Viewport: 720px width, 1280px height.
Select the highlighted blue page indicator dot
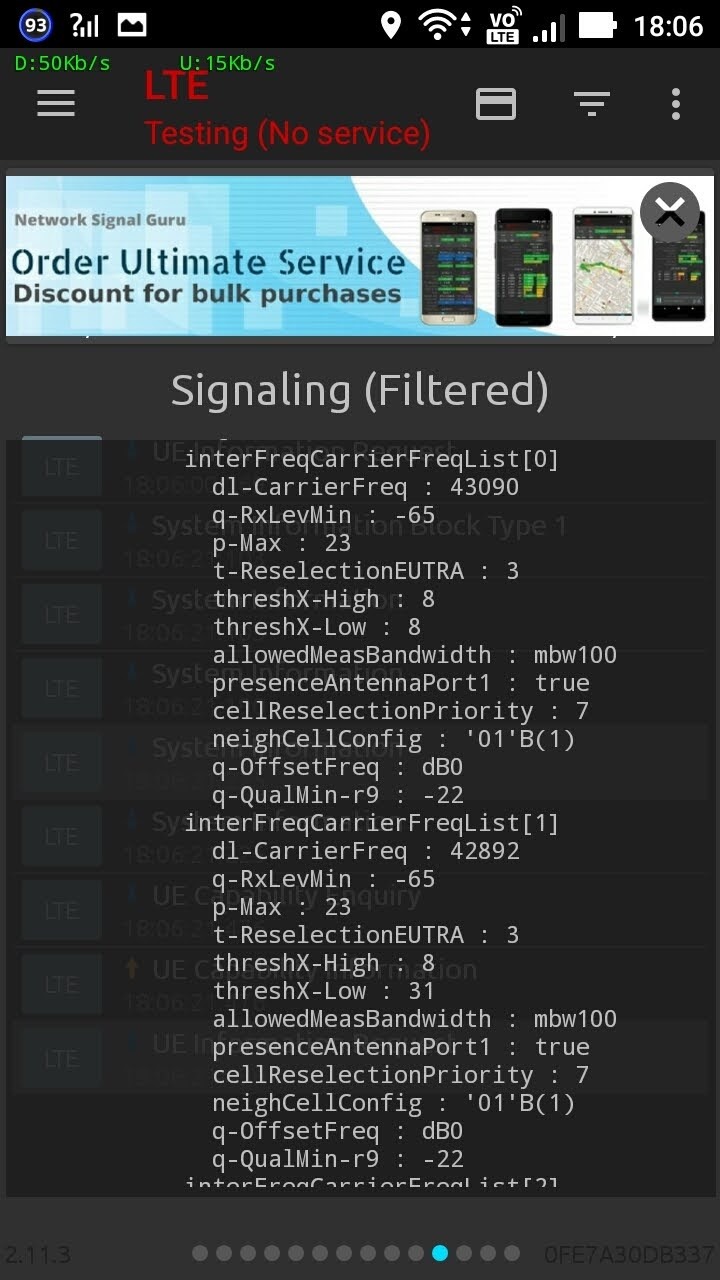440,1253
